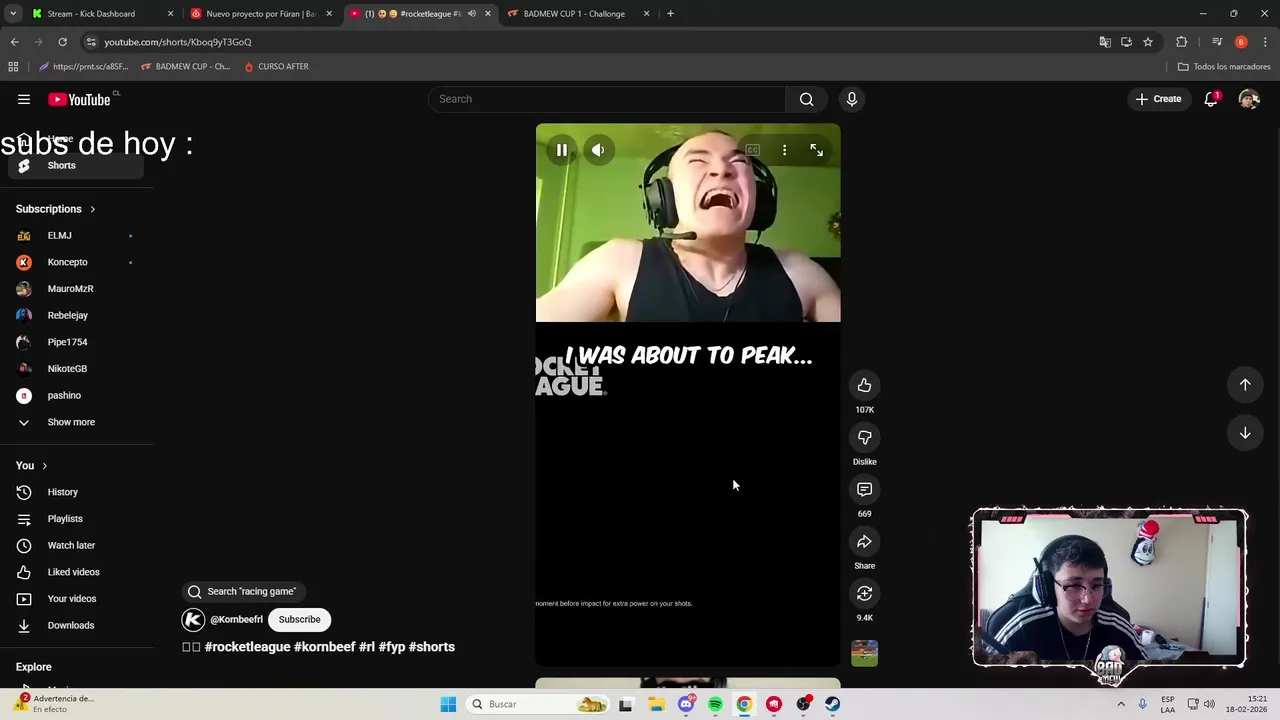Image resolution: width=1280 pixels, height=720 pixels.
Task: Mute the Short's volume
Action: (x=598, y=150)
